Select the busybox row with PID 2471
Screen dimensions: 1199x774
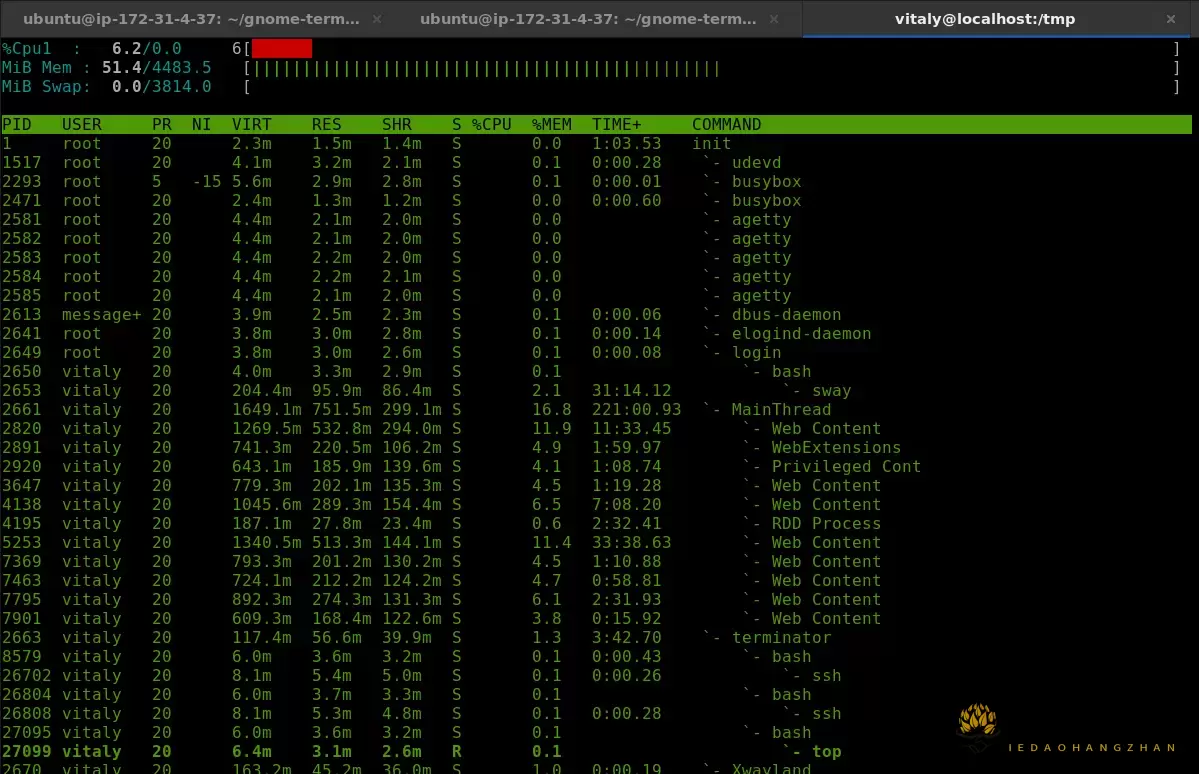pos(596,201)
